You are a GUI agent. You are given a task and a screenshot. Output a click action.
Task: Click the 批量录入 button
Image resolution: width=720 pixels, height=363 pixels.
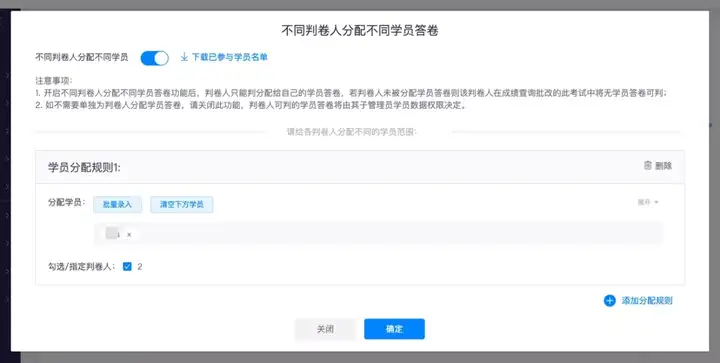[117, 205]
